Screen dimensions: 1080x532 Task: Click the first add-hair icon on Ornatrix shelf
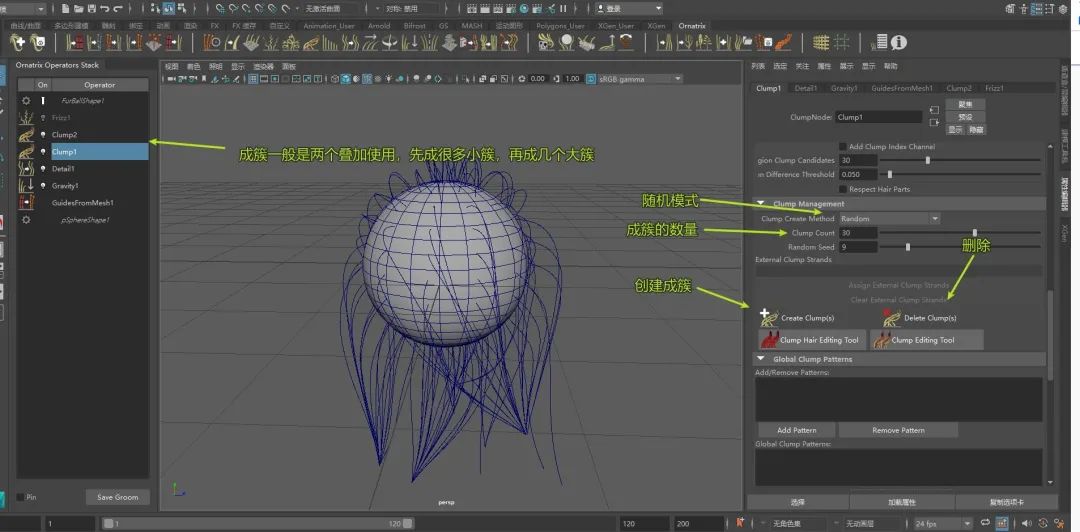(x=17, y=42)
